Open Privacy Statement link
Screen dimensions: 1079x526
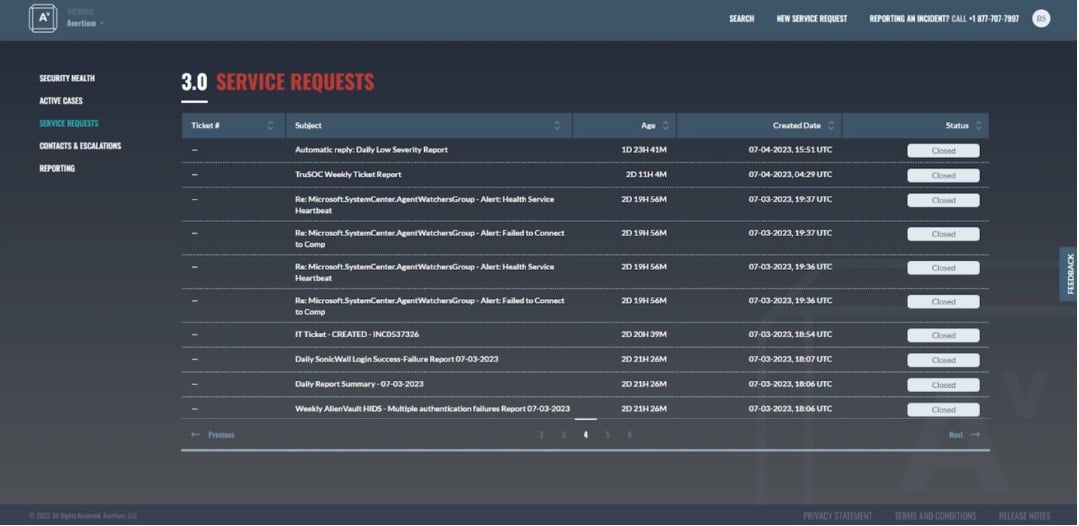(x=837, y=516)
